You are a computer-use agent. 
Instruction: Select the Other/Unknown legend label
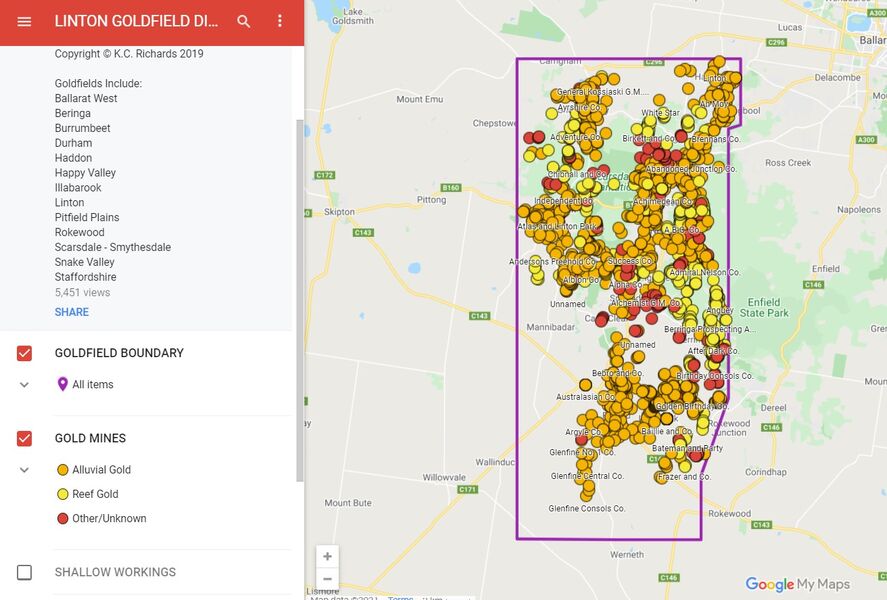pyautogui.click(x=109, y=519)
